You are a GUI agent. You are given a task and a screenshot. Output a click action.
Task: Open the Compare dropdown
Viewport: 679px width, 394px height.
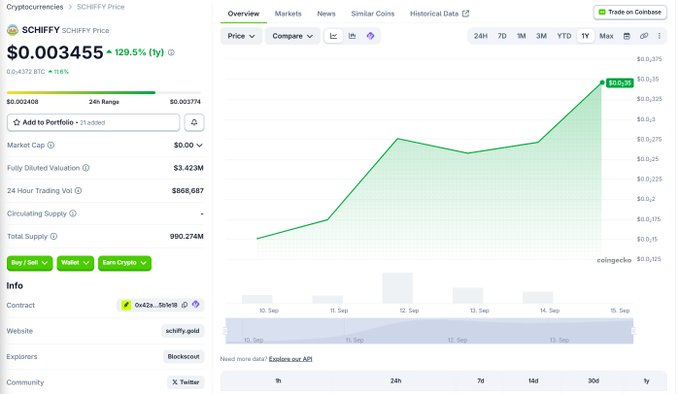(292, 36)
